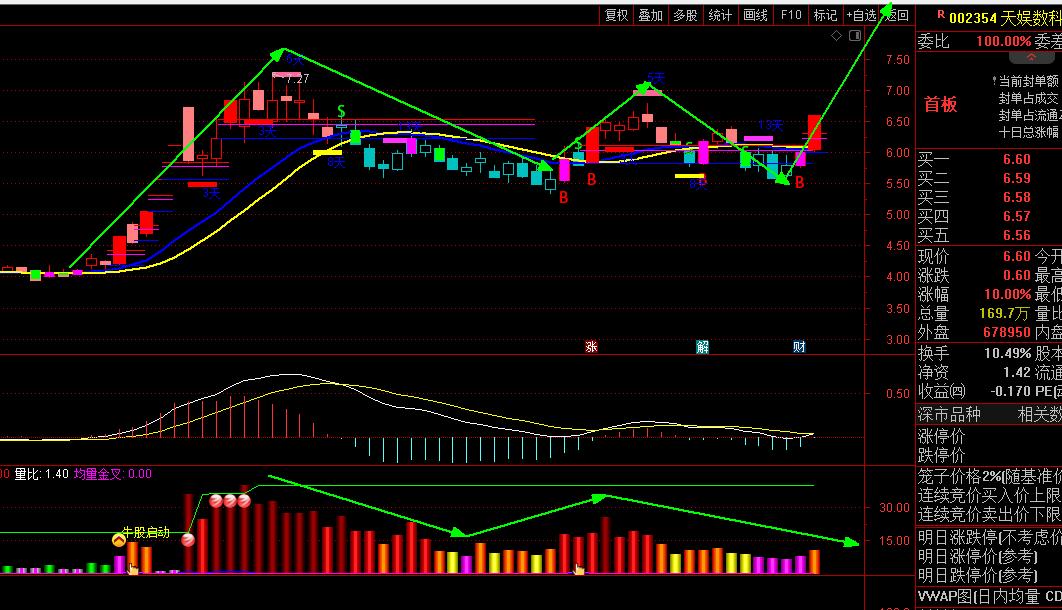Open the 复权 adjustment menu

616,15
